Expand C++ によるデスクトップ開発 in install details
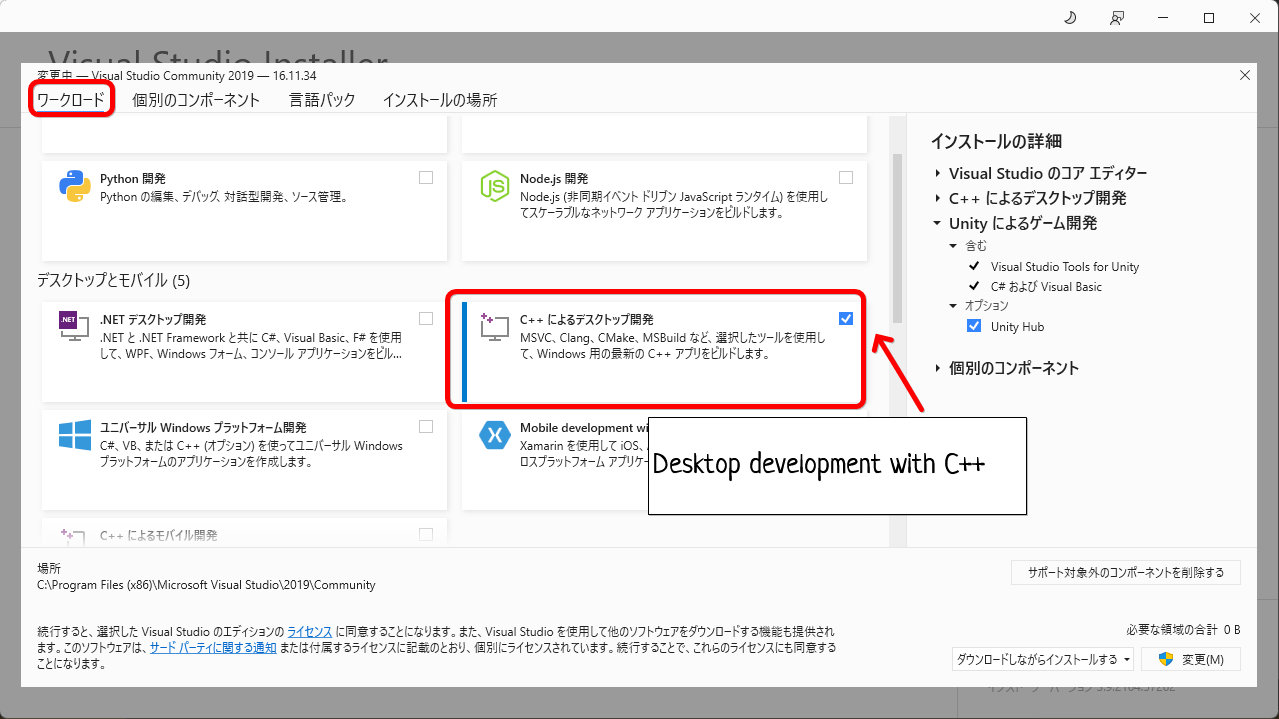 coord(938,198)
